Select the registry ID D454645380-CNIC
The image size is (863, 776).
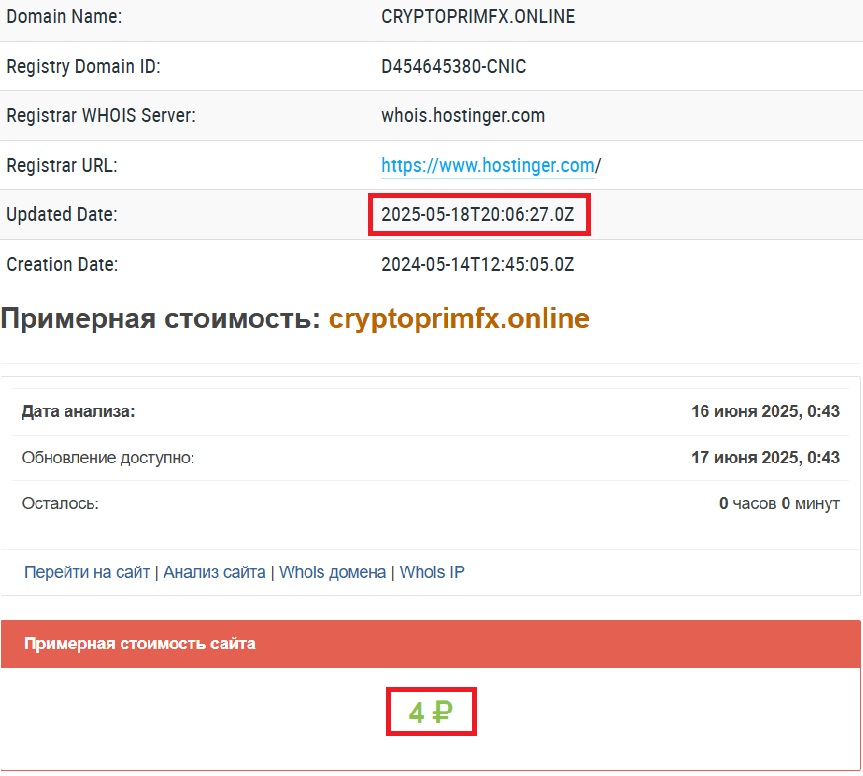point(453,67)
